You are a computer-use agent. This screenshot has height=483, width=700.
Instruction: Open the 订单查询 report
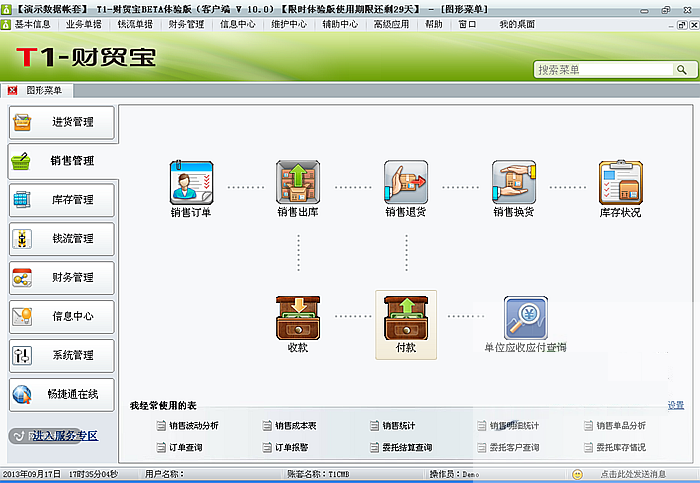coord(179,447)
